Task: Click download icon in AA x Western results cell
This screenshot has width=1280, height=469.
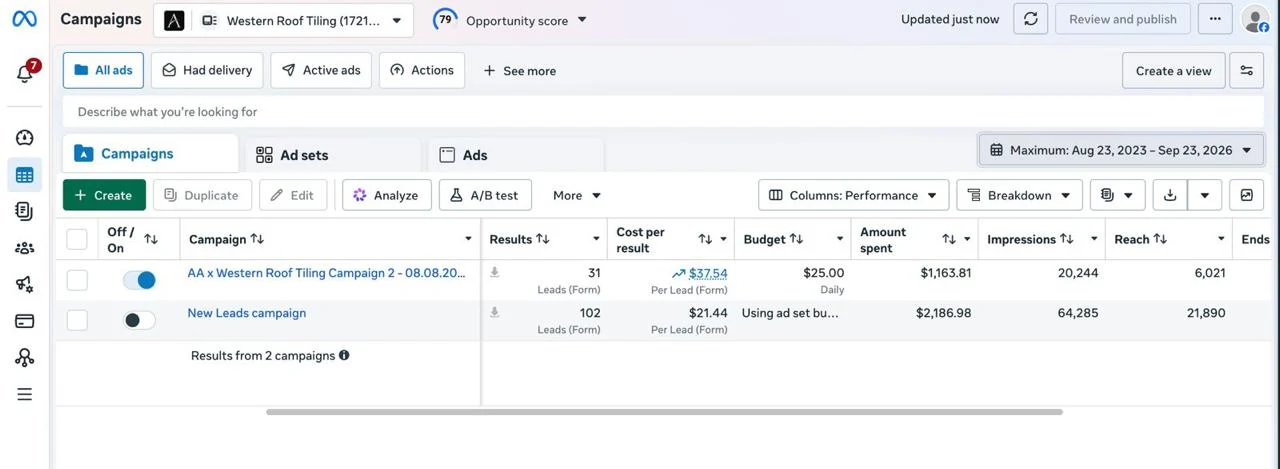Action: point(494,273)
